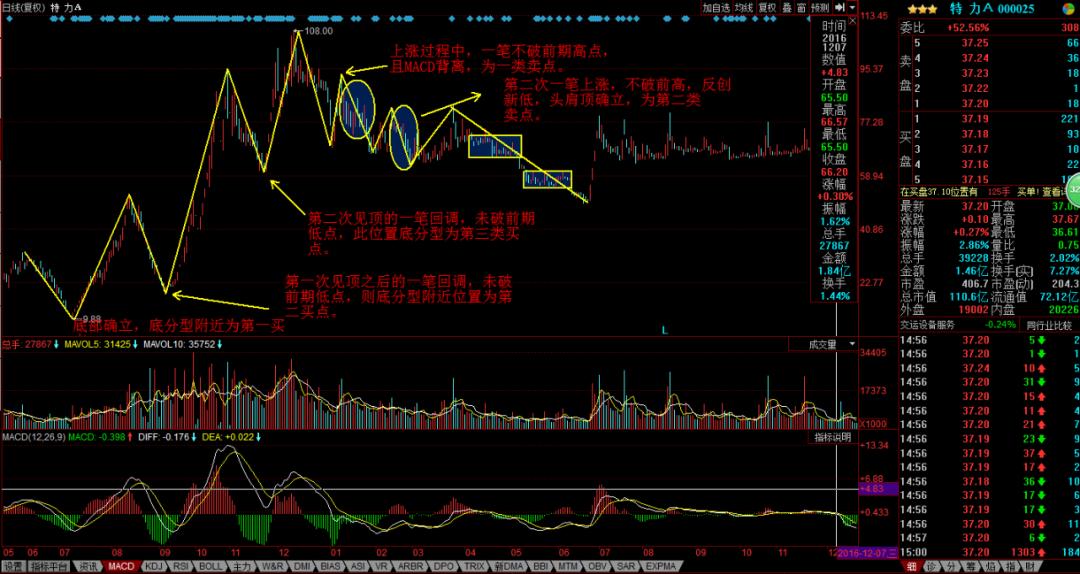
Task: Toggle the MAVOL10 arrow indicator
Action: tap(220, 344)
